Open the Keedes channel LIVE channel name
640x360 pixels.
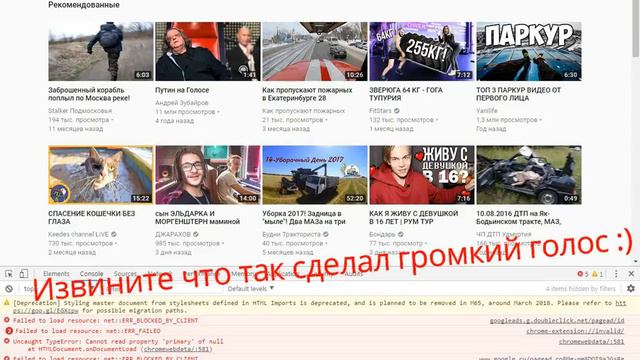[x=78, y=234]
